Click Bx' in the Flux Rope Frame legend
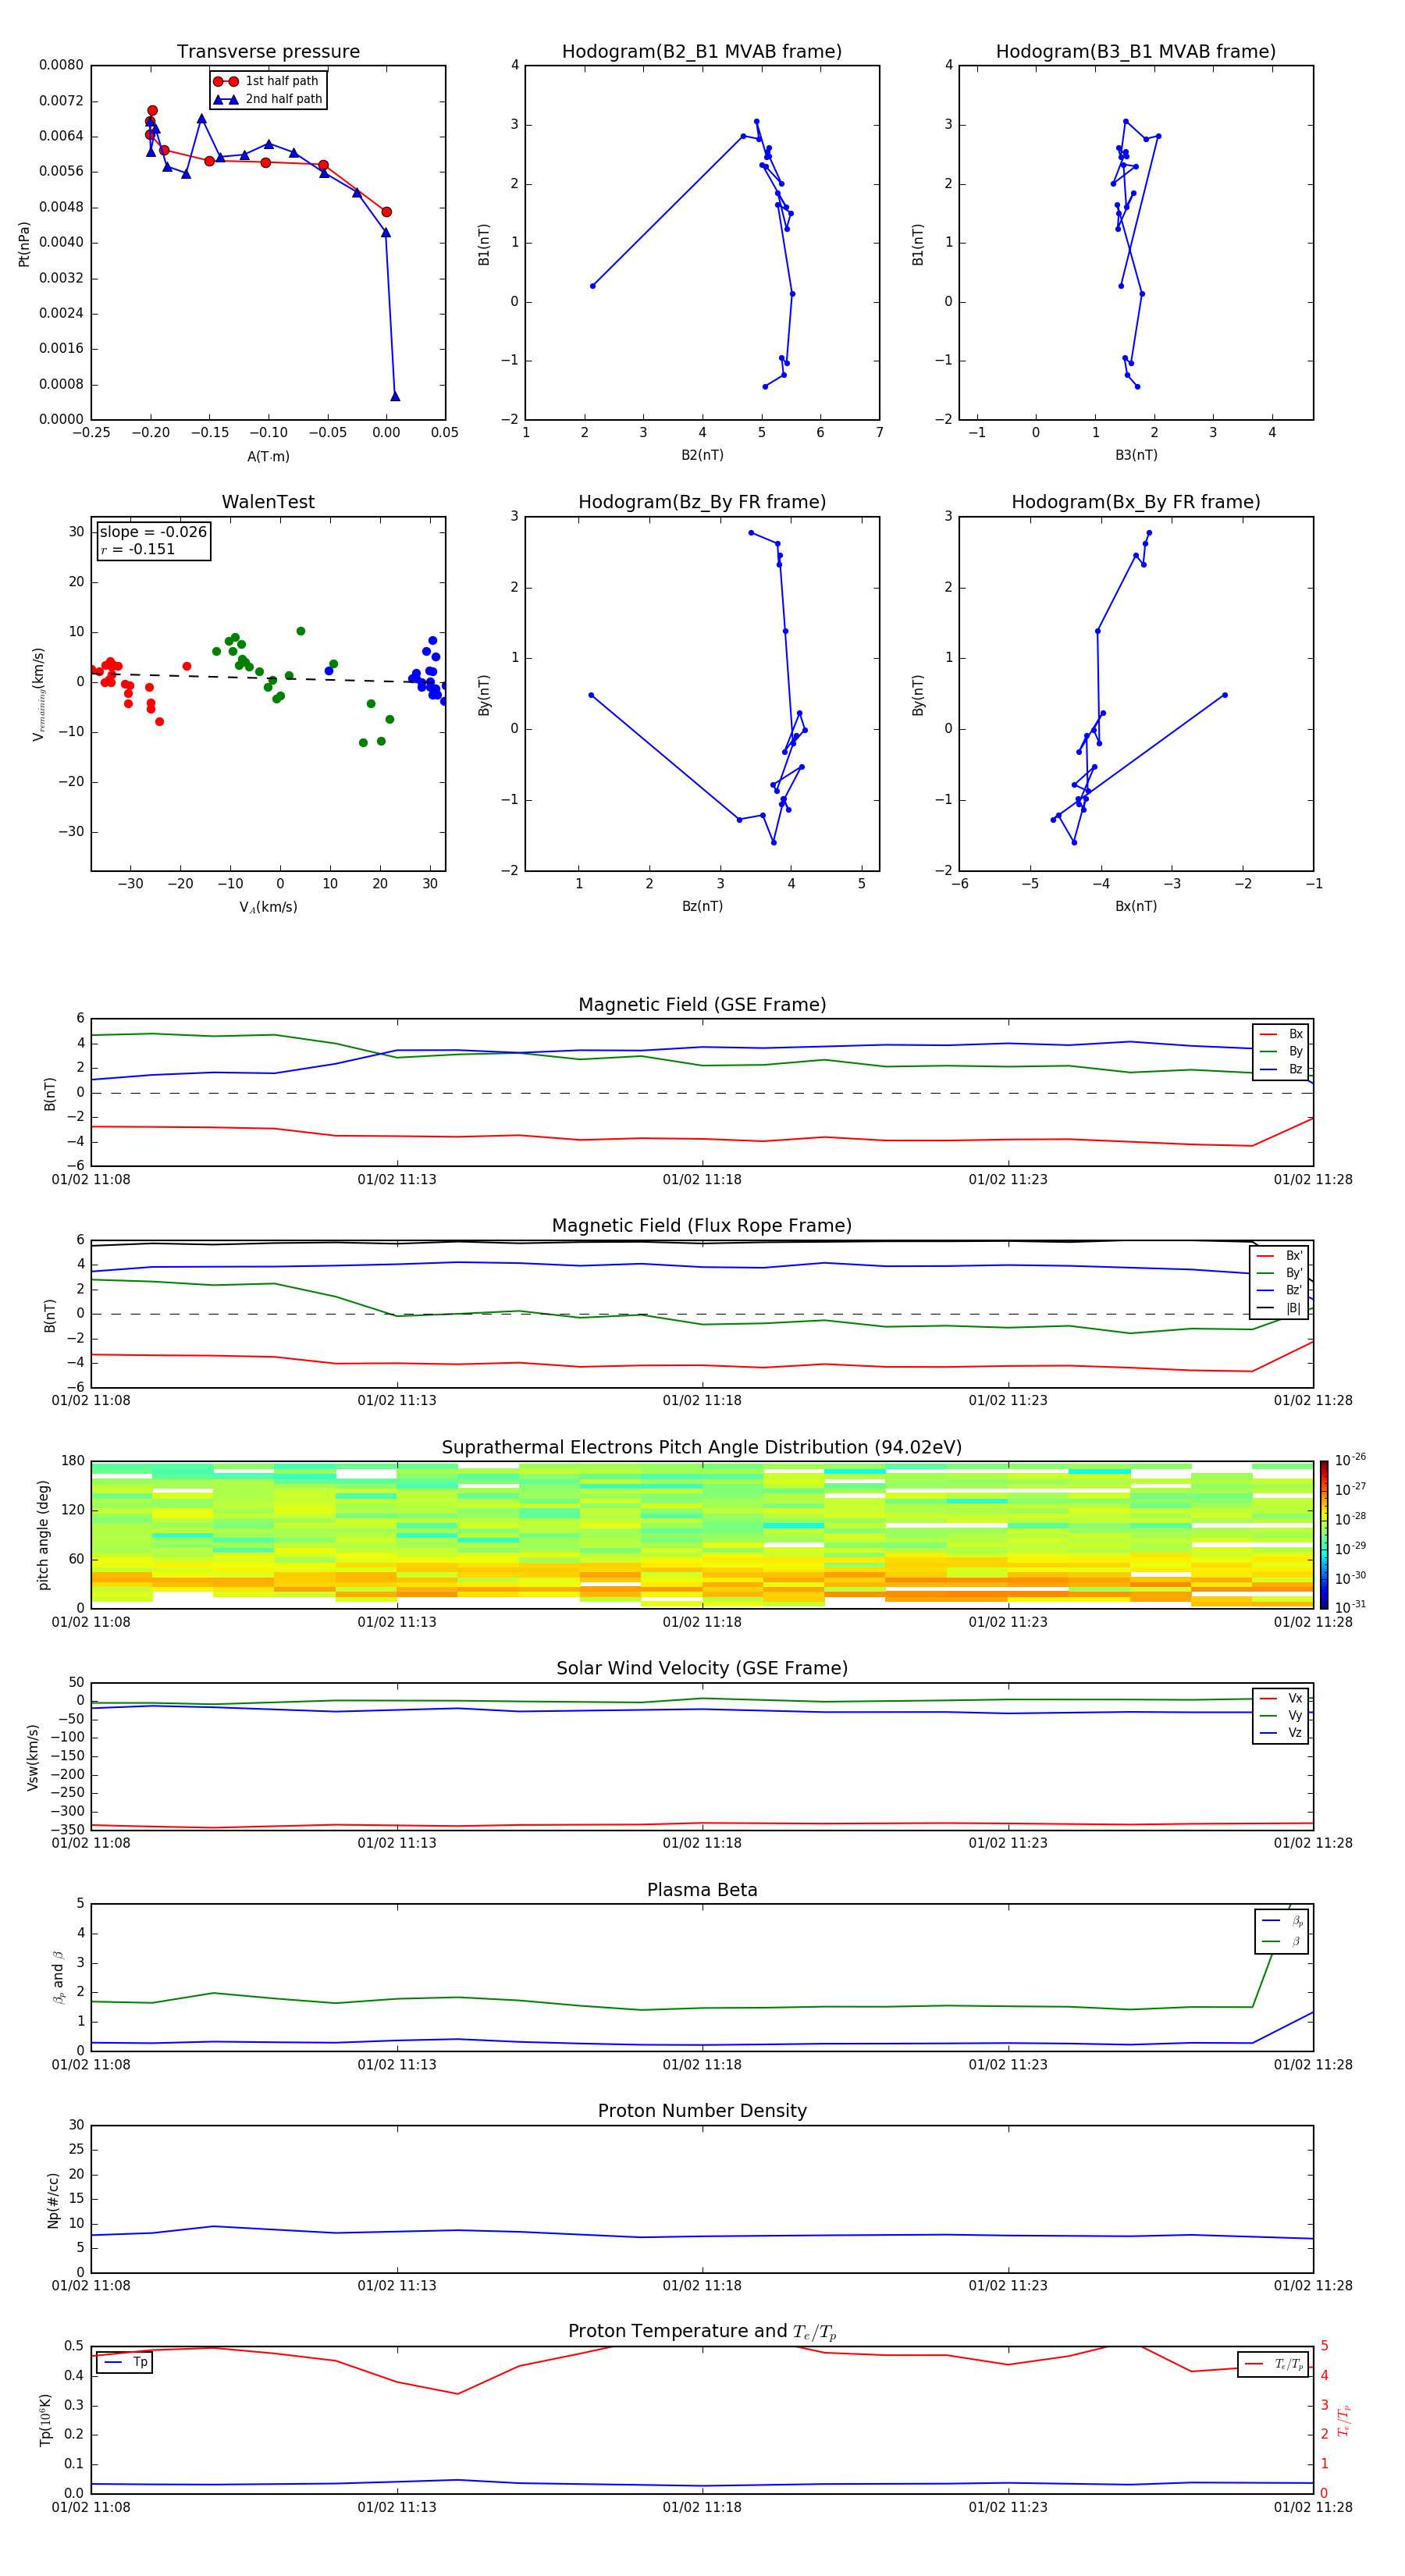 (1294, 1256)
